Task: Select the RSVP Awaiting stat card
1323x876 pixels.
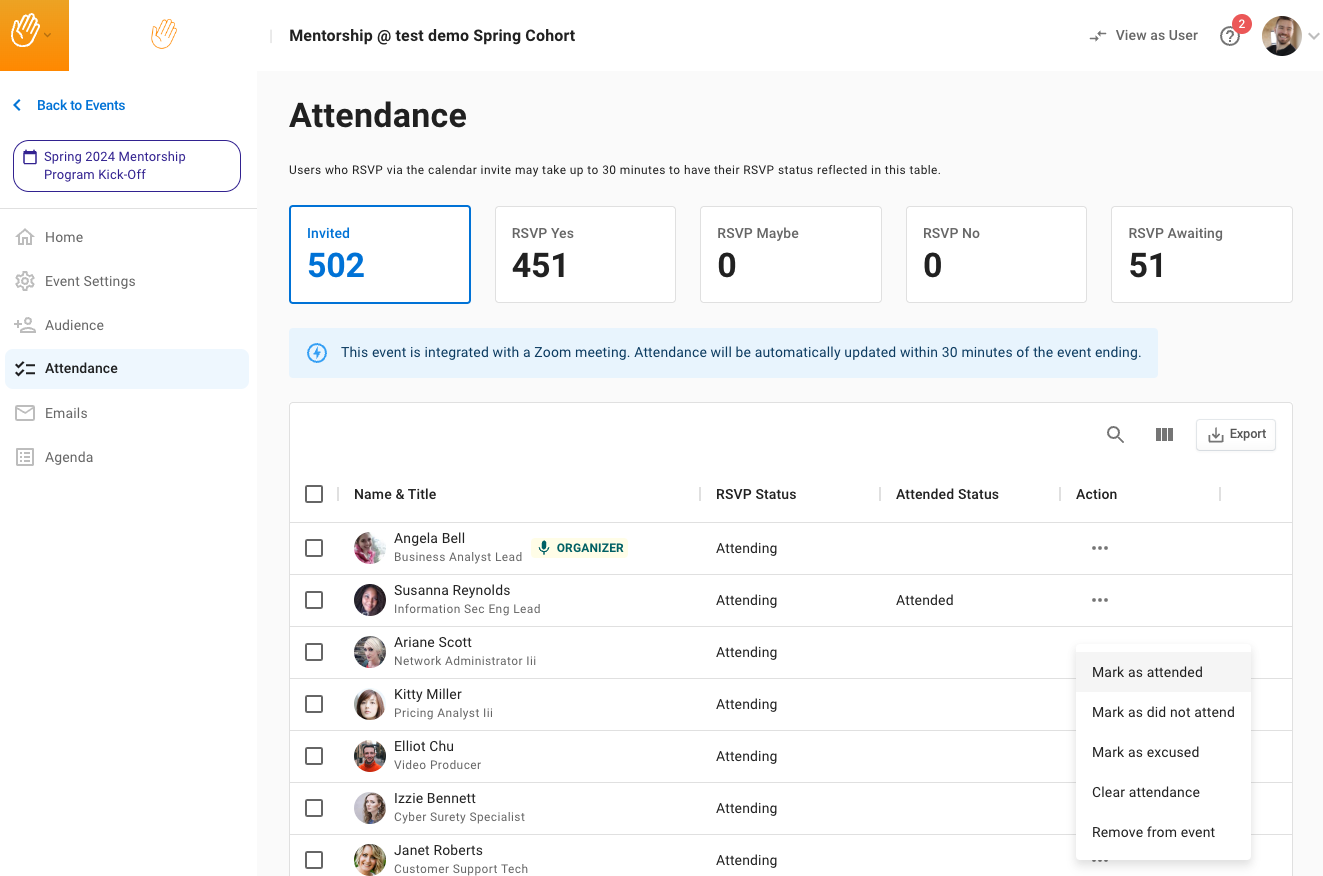Action: pyautogui.click(x=1201, y=254)
